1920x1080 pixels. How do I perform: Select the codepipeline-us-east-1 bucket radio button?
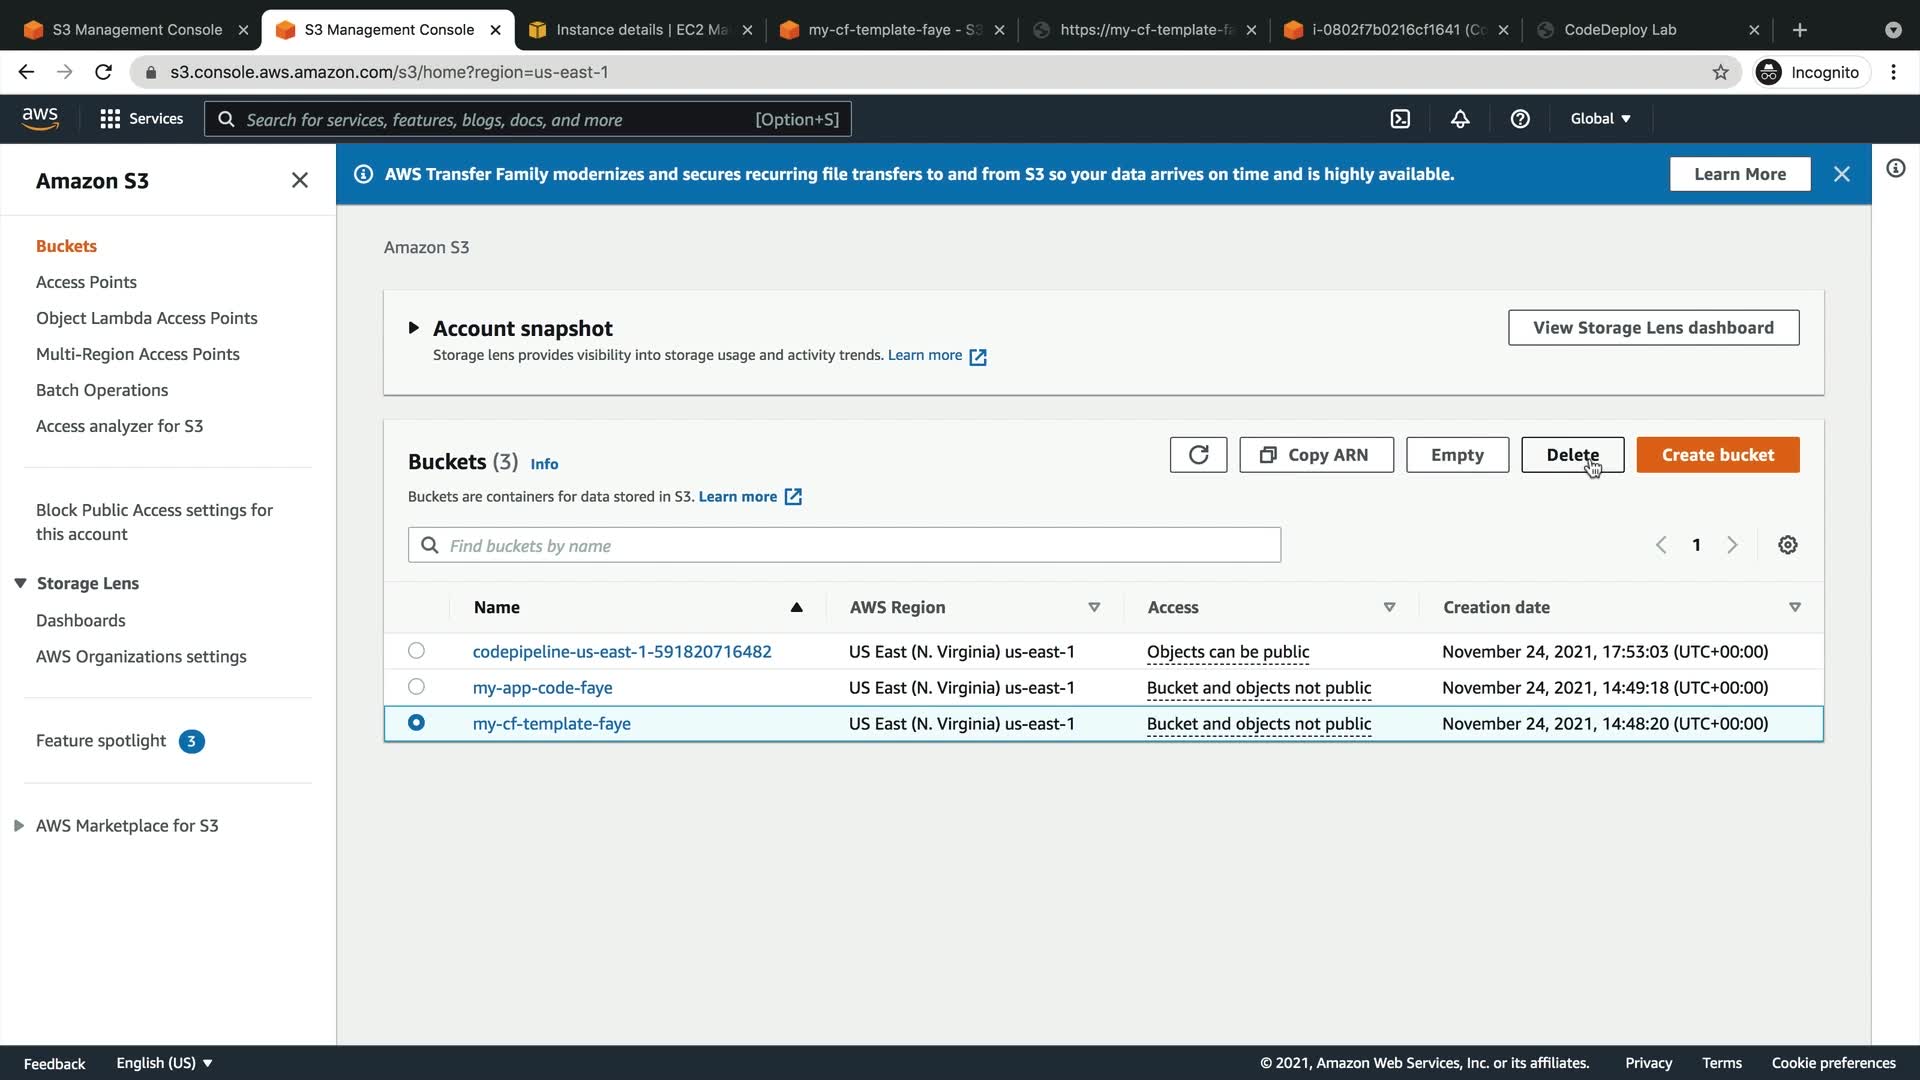(416, 651)
